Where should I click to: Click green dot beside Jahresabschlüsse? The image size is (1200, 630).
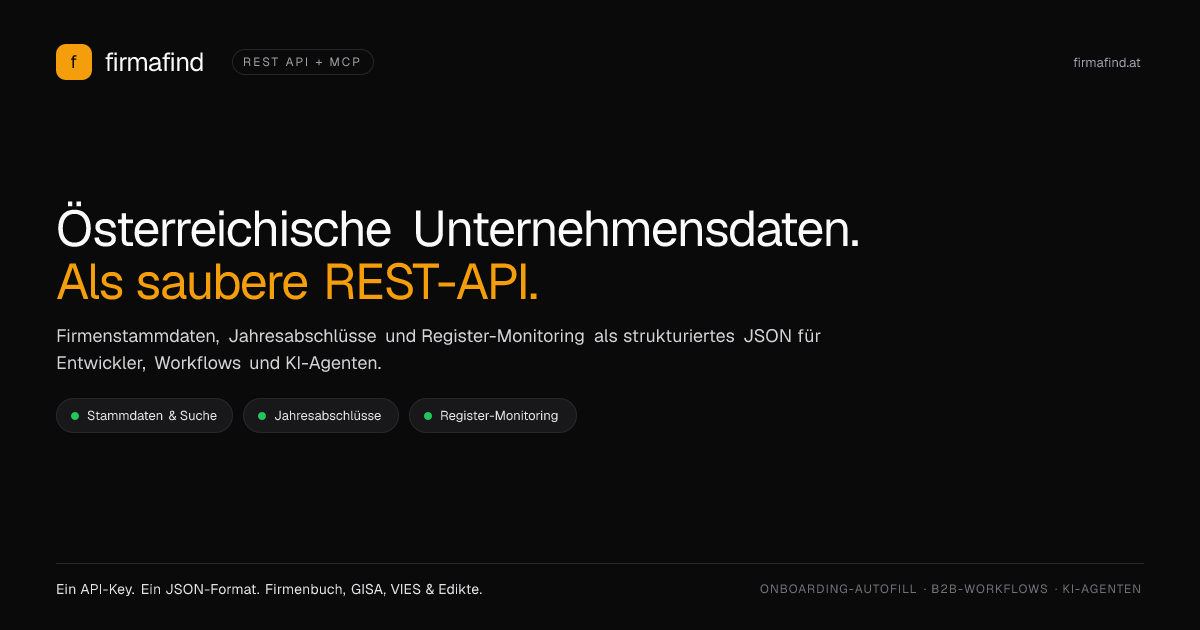click(262, 416)
